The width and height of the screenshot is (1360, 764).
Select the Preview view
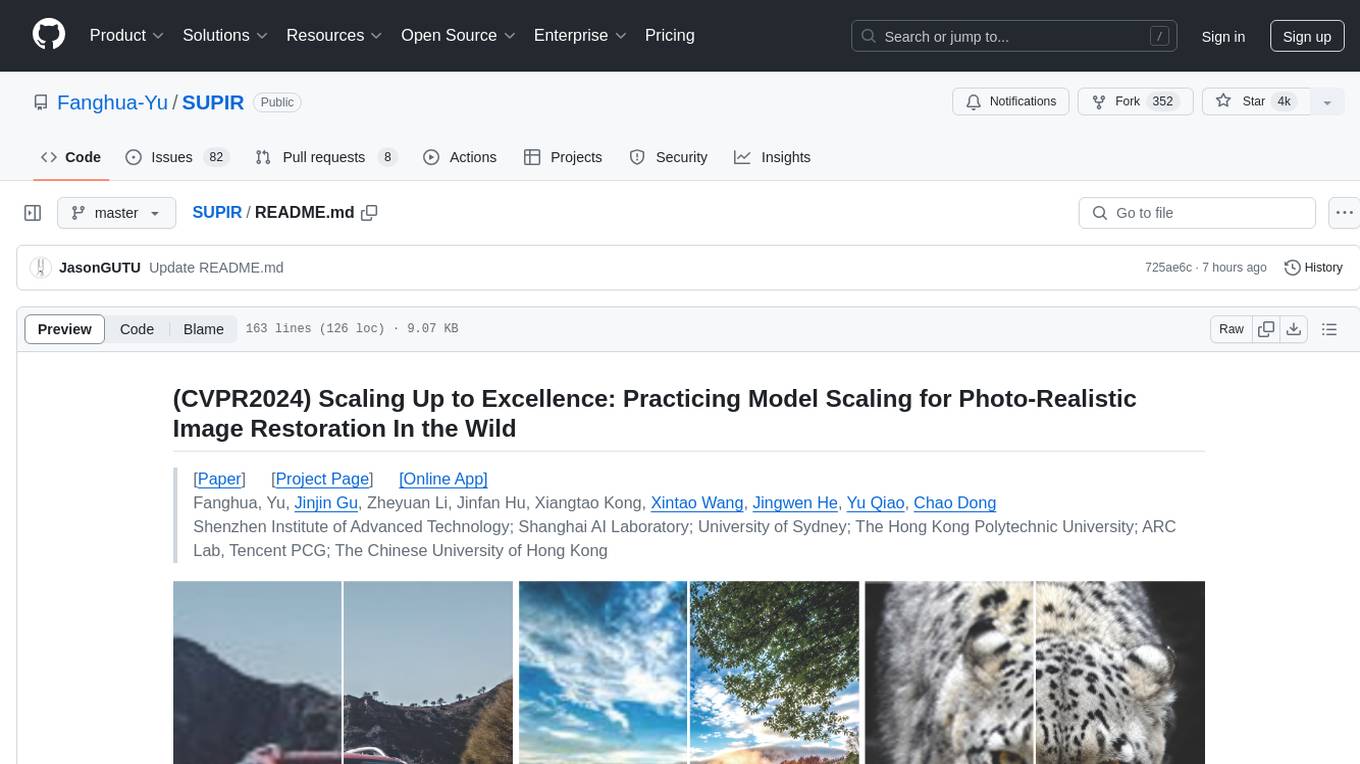click(65, 329)
